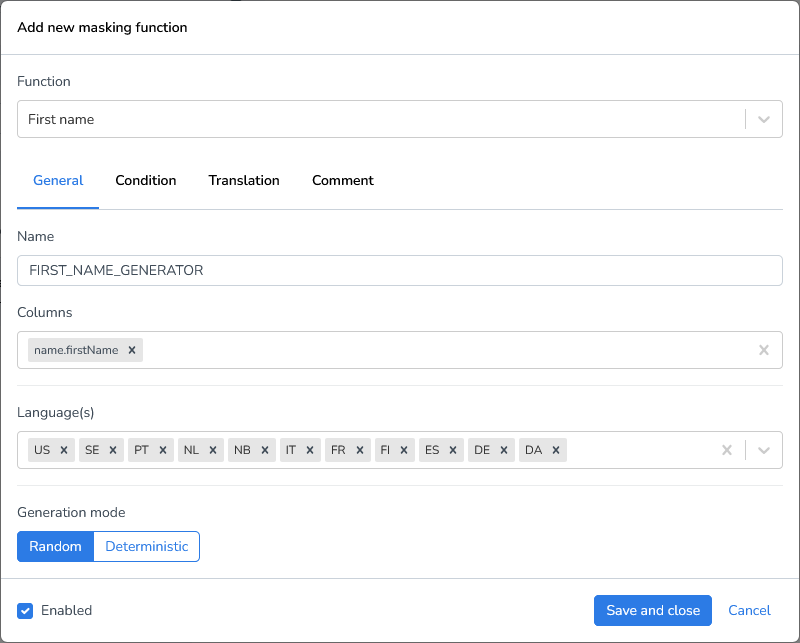Remove the US language tag

point(63,450)
